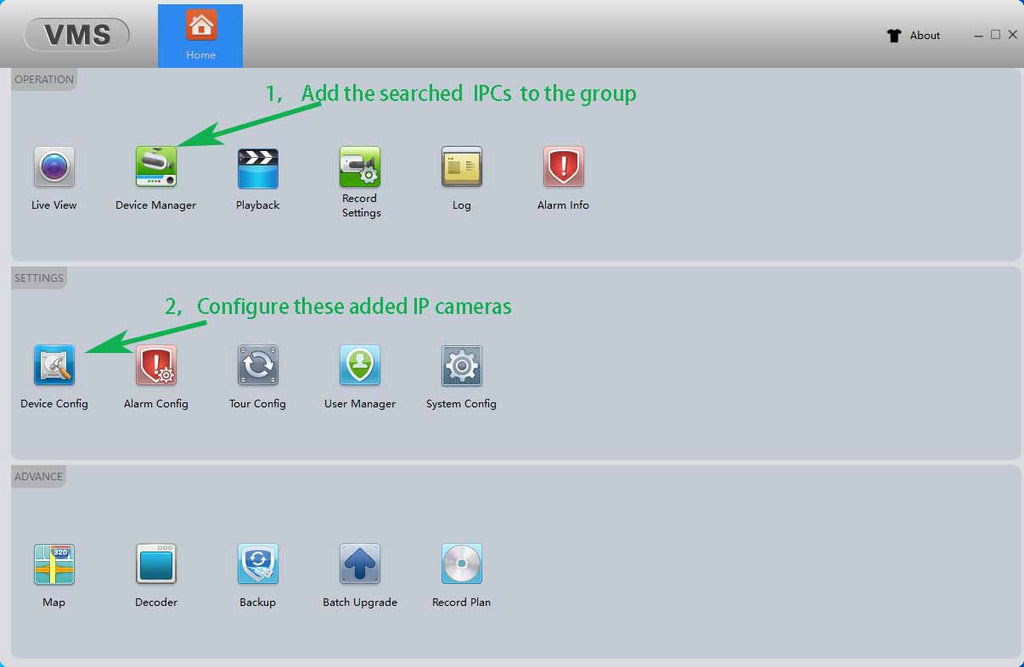Screen dimensions: 1024x667
Task: View the Log icon
Action: tap(462, 167)
